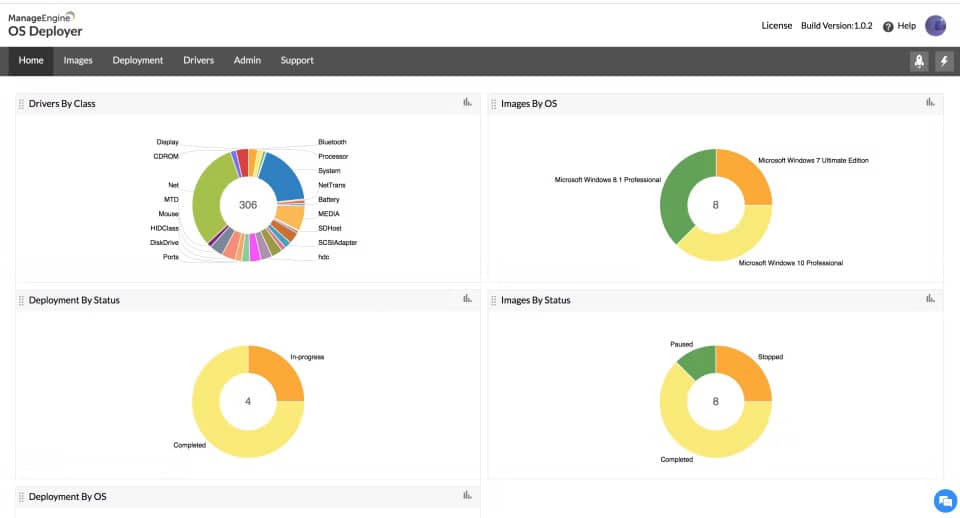Go to the Deployment tab
960x518 pixels.
click(138, 61)
